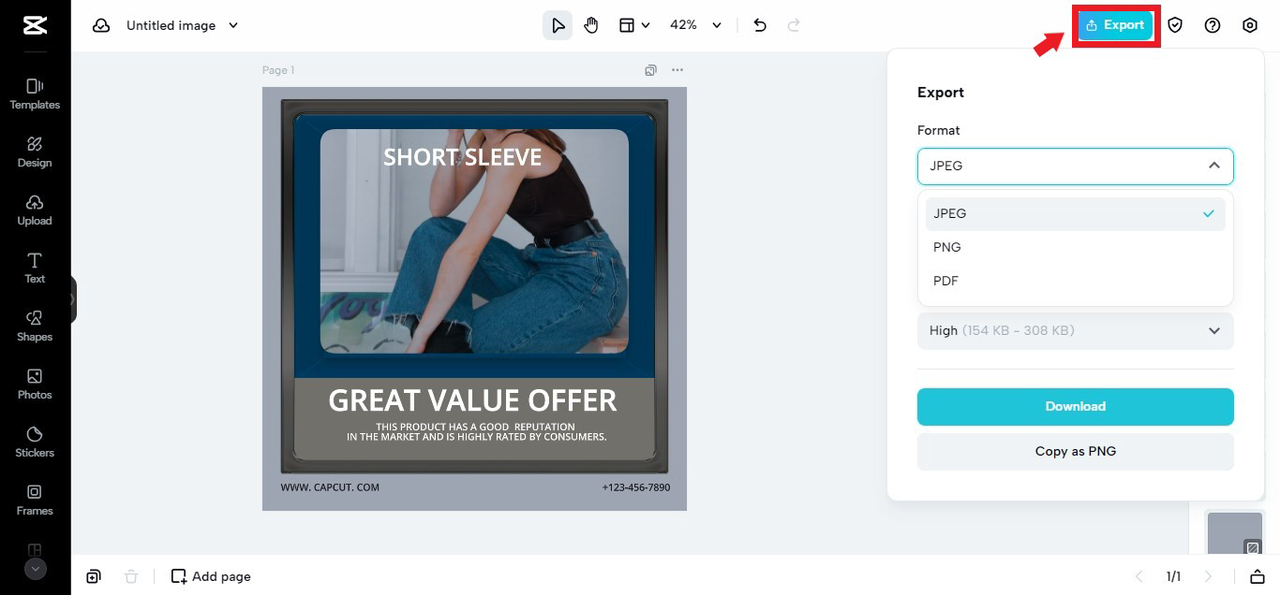Select the +123-456-7890 phone text
Image resolution: width=1280 pixels, height=595 pixels.
tap(636, 488)
